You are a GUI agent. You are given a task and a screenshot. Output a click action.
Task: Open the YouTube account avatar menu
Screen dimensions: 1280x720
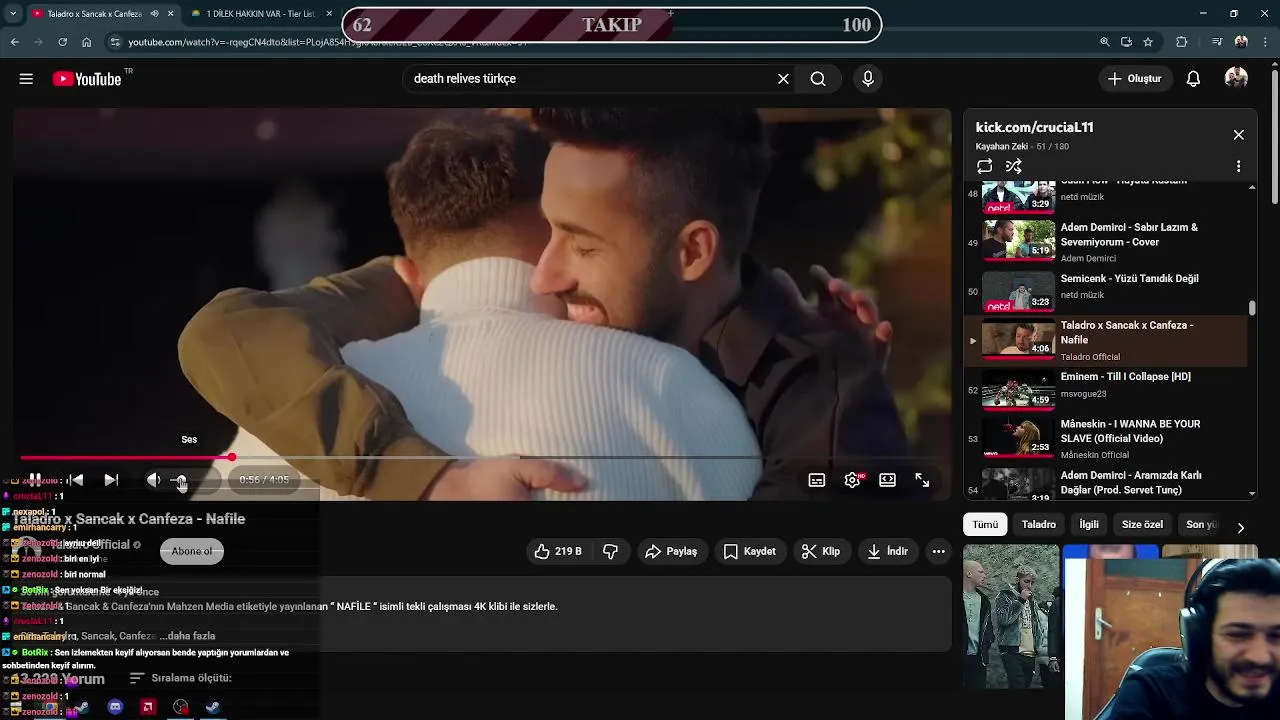(1236, 78)
